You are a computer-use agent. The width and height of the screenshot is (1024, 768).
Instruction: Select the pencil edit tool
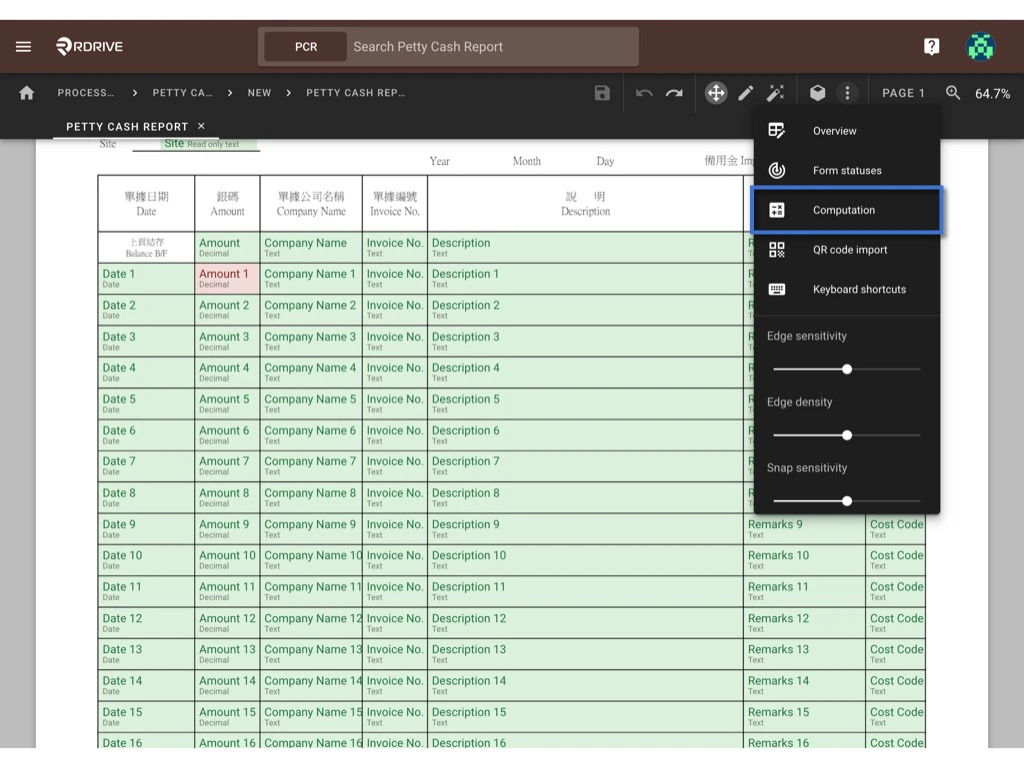(x=746, y=93)
